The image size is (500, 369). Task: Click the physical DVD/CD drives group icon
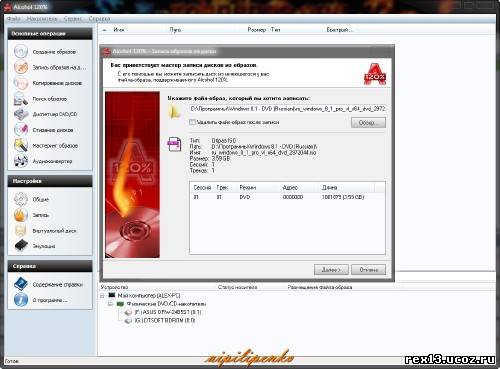point(120,304)
